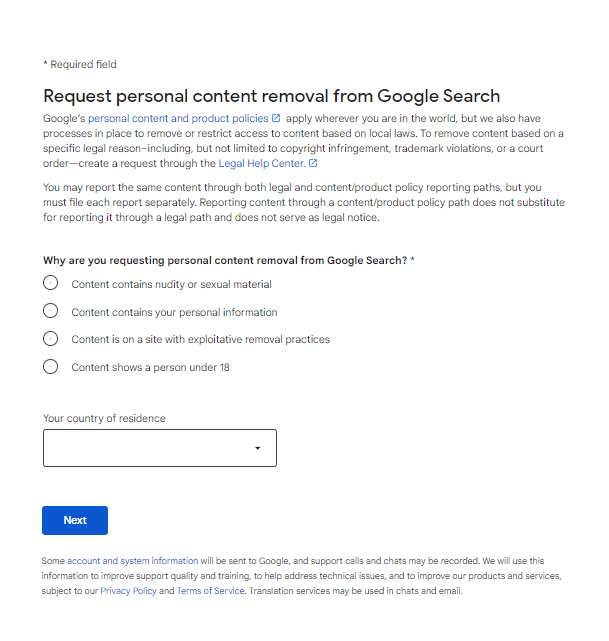Click label text 'Content contains your personal information'

pos(174,312)
